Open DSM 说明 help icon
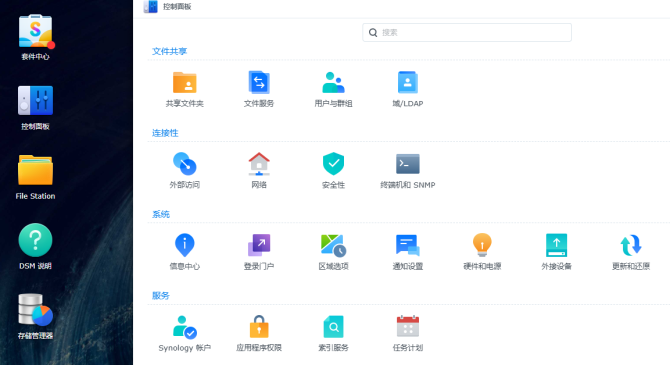Viewport: 670px width, 365px height. point(35,240)
